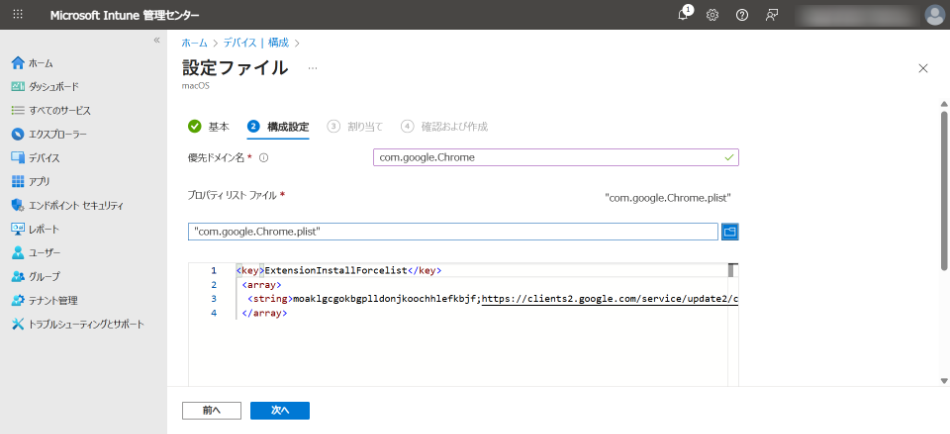Go to the ホーム breadcrumb link
This screenshot has height=434, width=950.
coord(194,42)
